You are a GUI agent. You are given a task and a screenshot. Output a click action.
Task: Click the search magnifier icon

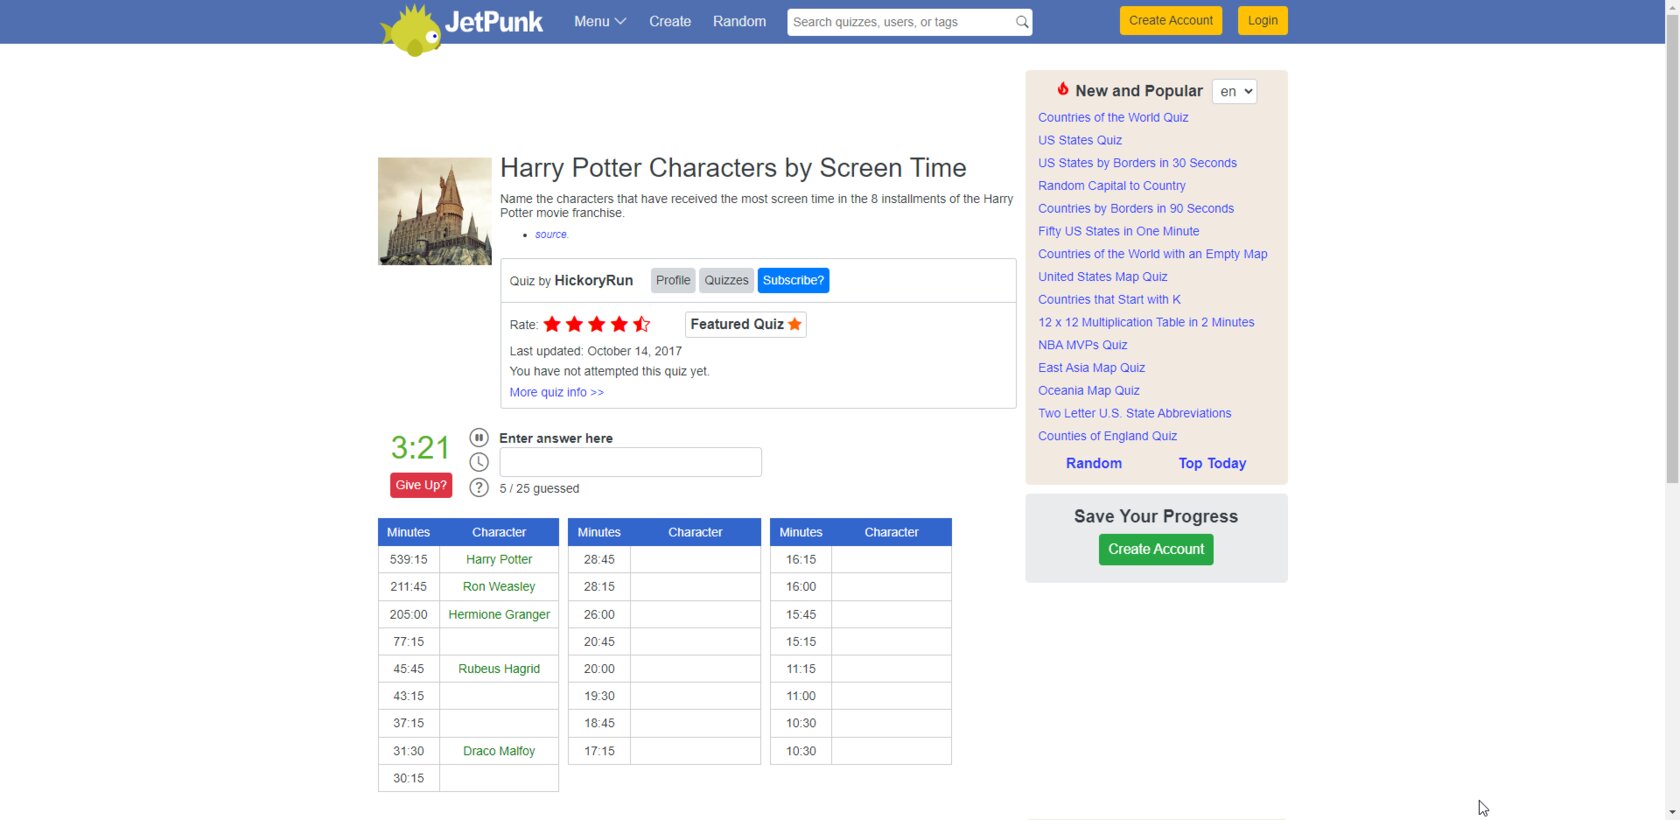tap(1021, 22)
